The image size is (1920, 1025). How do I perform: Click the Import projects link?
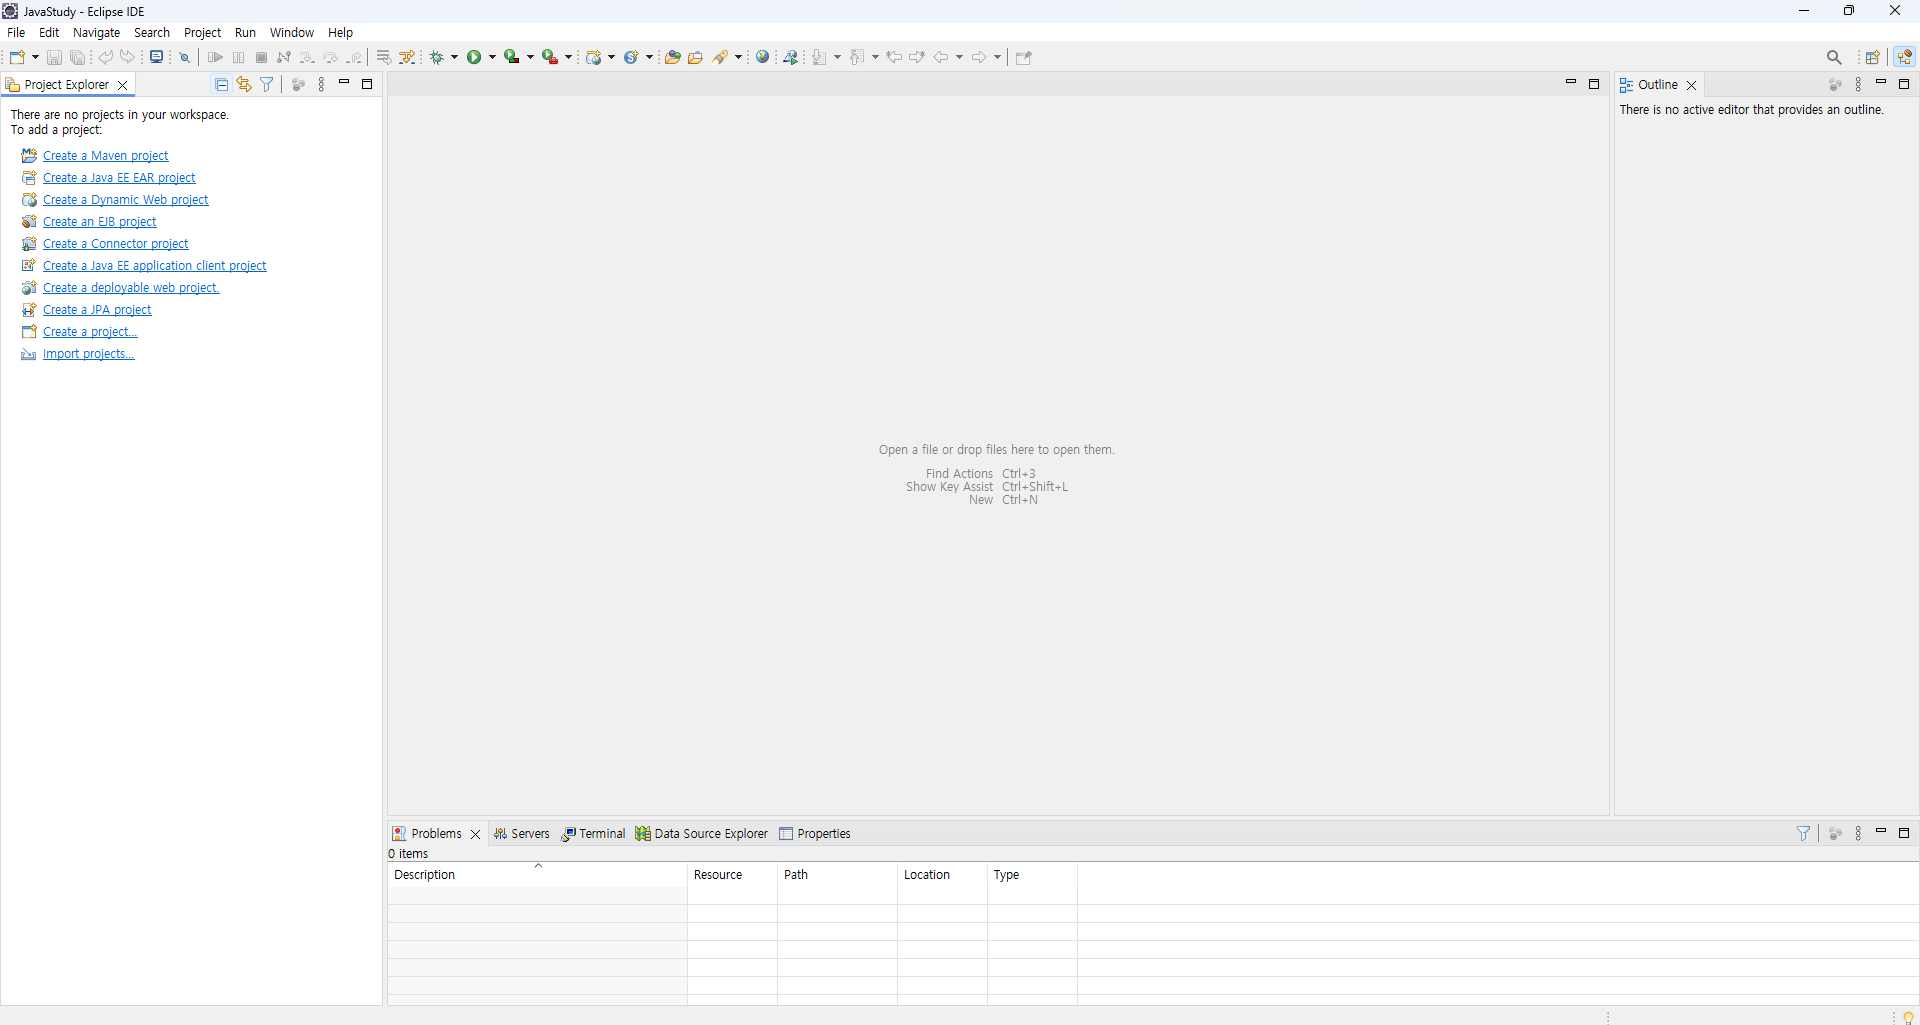(x=88, y=354)
